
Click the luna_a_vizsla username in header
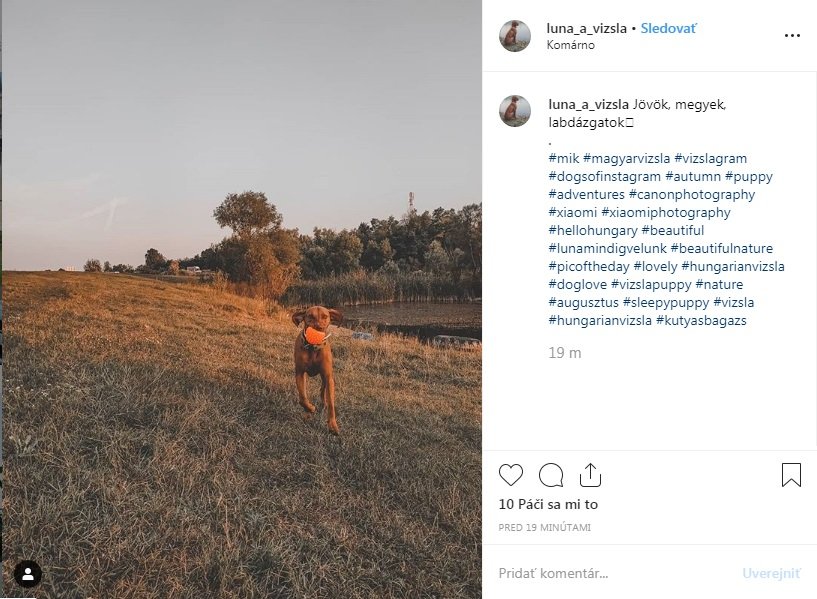[x=587, y=28]
